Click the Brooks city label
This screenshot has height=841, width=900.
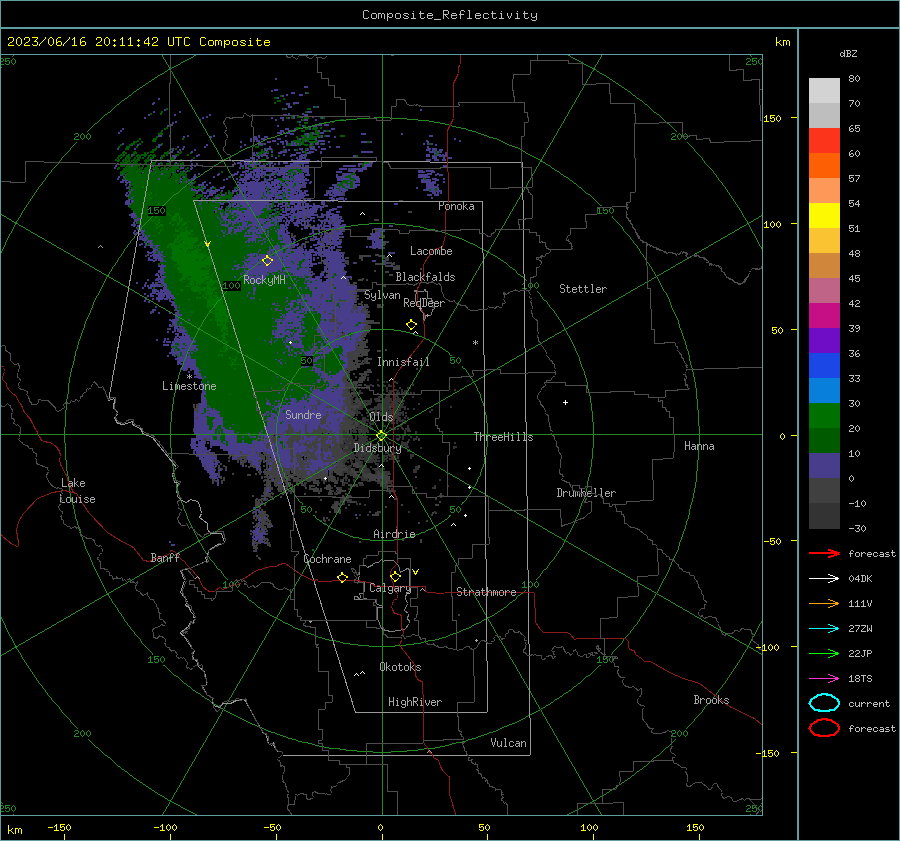[x=711, y=700]
